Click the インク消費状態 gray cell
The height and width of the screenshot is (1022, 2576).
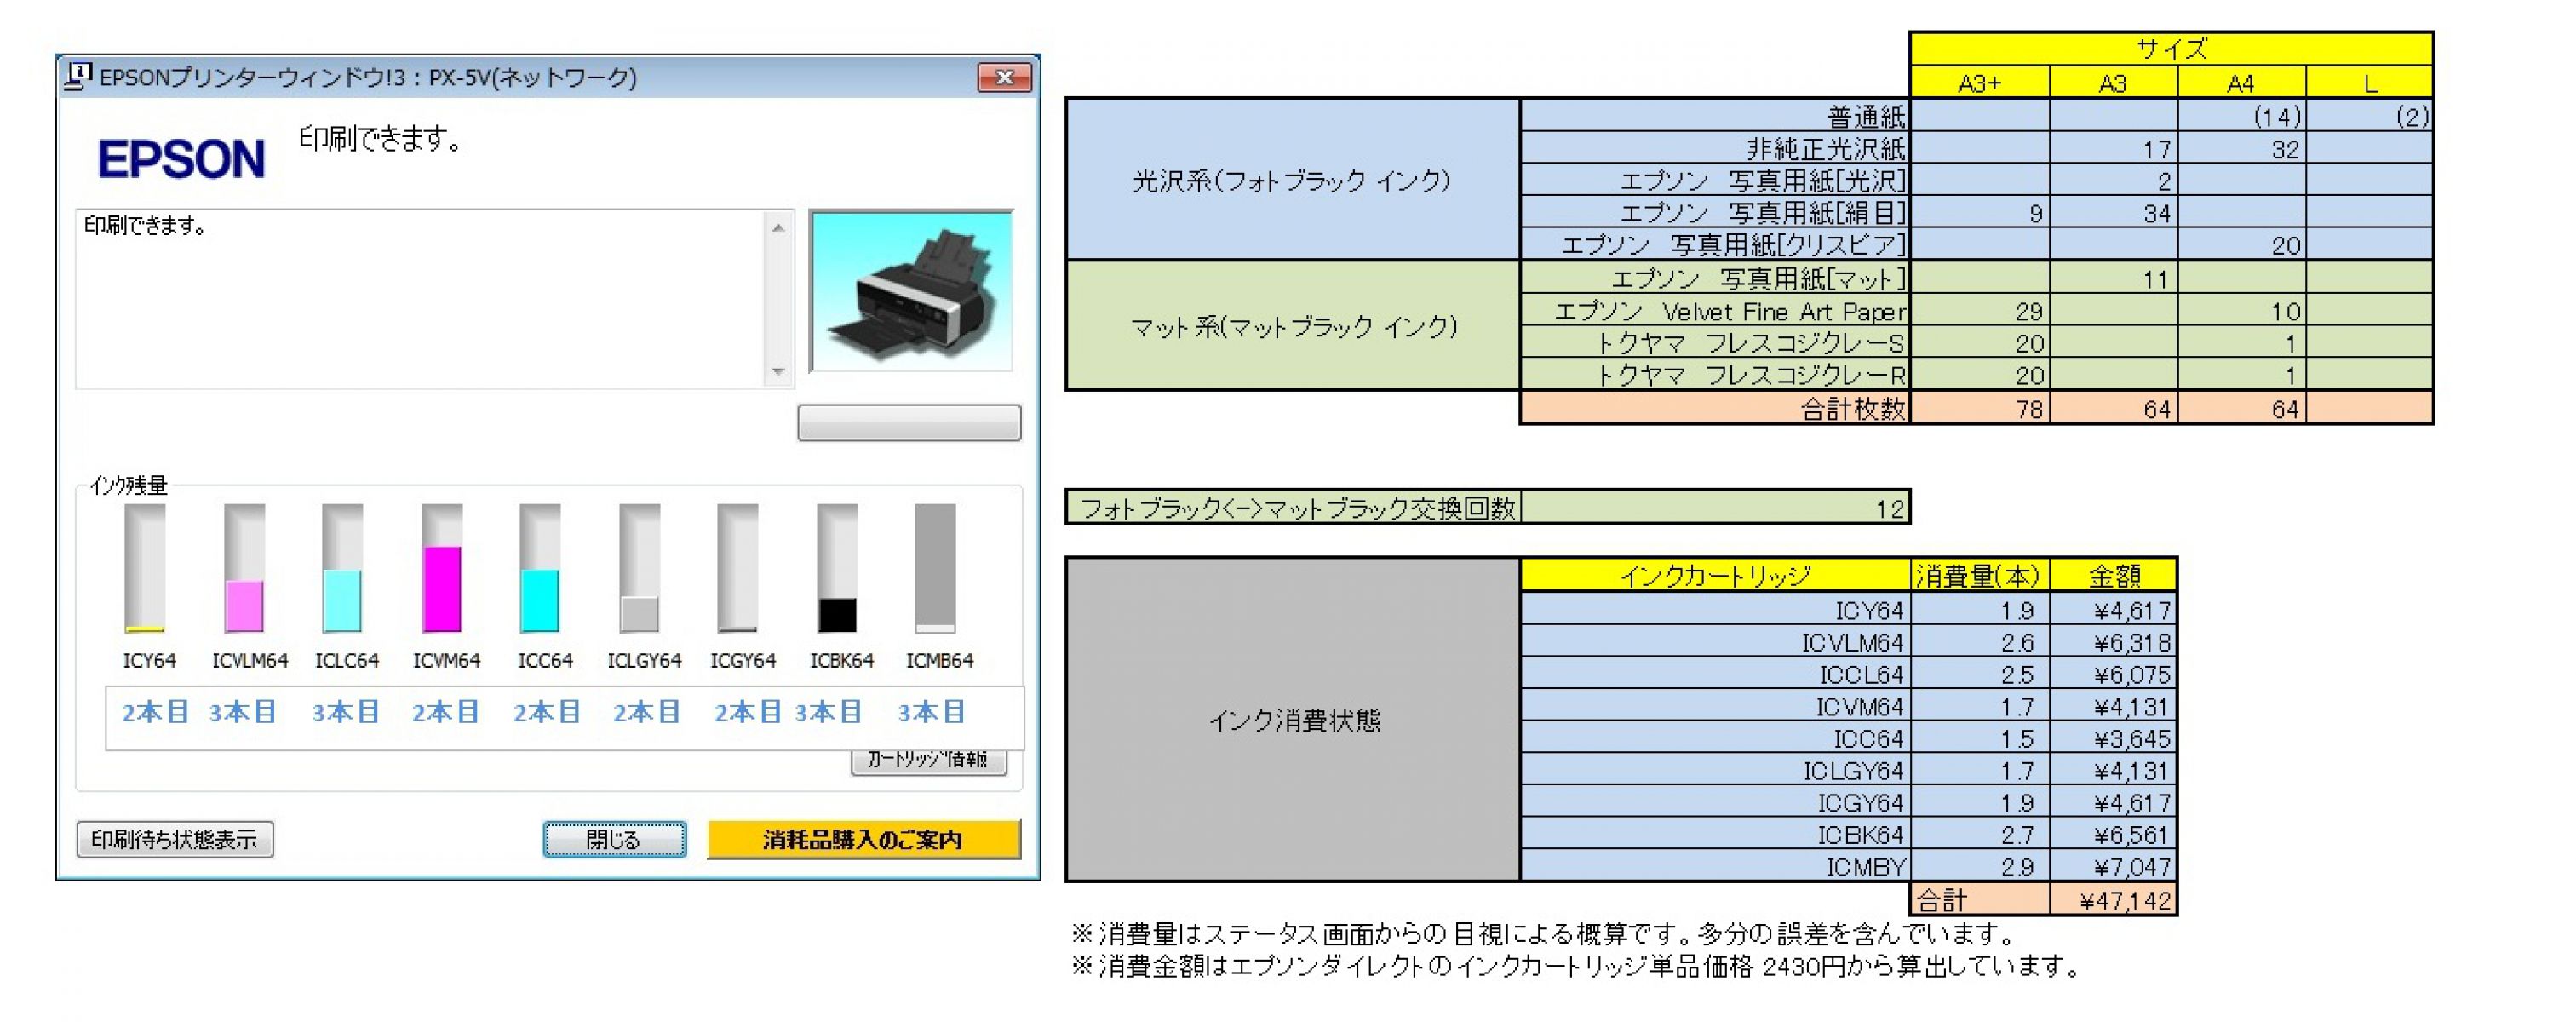[x=1293, y=720]
